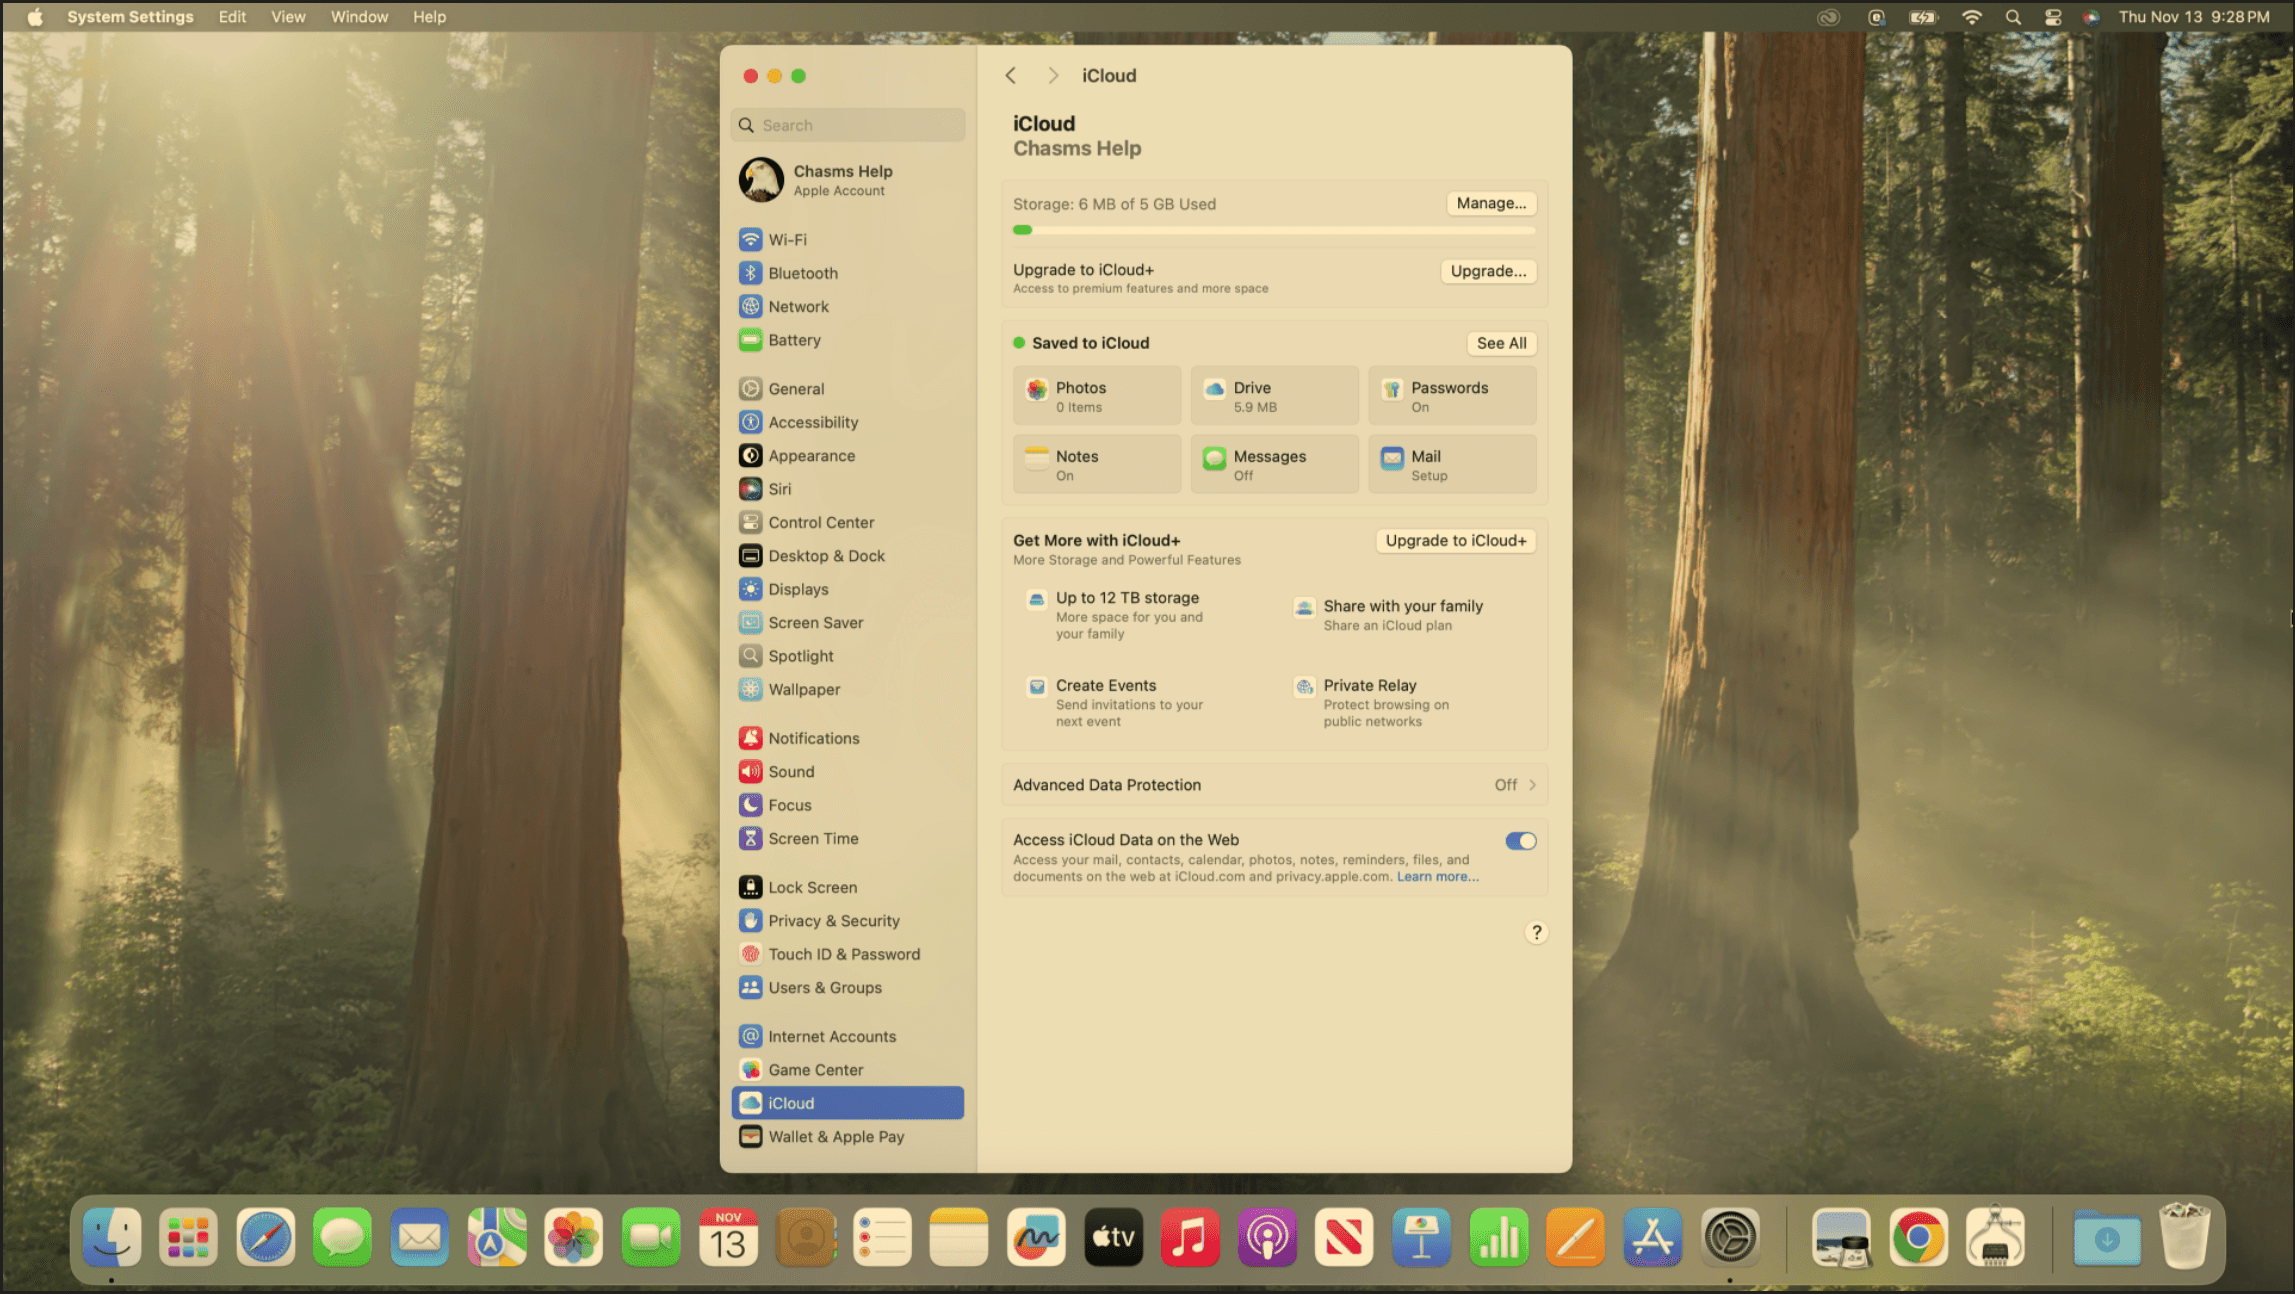Screen dimensions: 2295x1294
Task: Open the iCloud Drive tile
Action: tap(1273, 396)
